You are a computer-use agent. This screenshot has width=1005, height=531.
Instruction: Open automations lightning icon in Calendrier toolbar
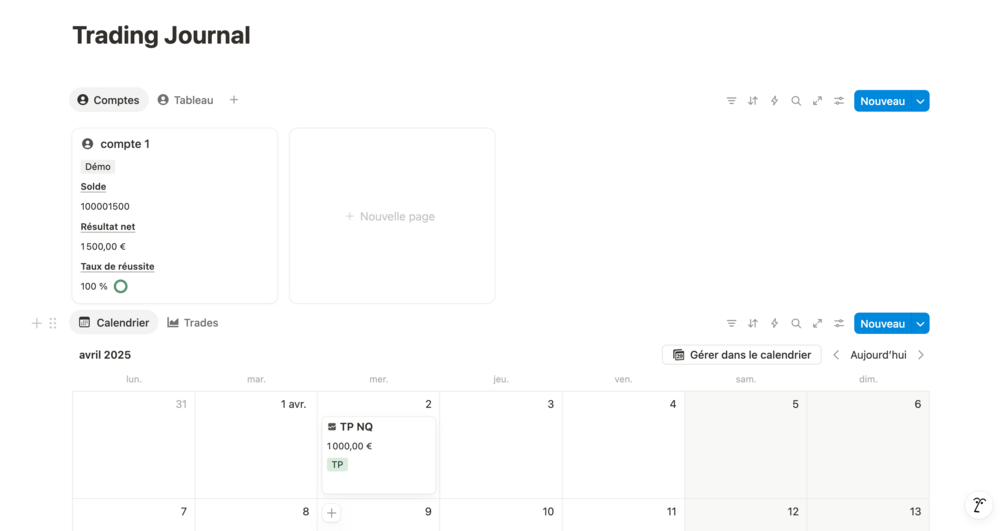pyautogui.click(x=774, y=323)
